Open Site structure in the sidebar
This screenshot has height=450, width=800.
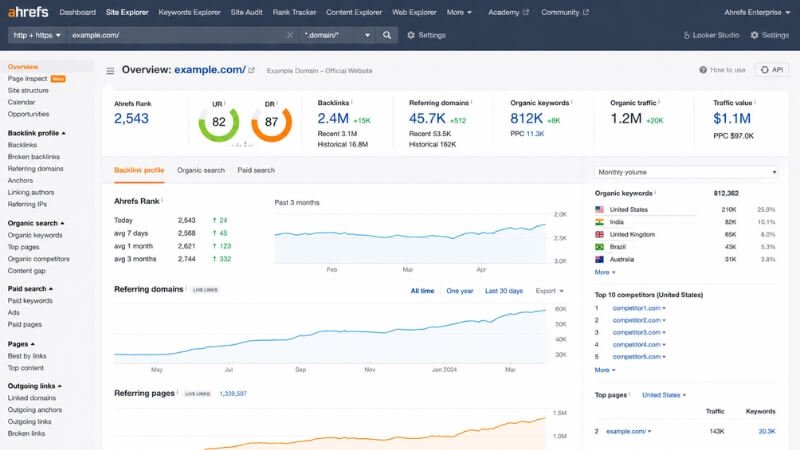[28, 90]
